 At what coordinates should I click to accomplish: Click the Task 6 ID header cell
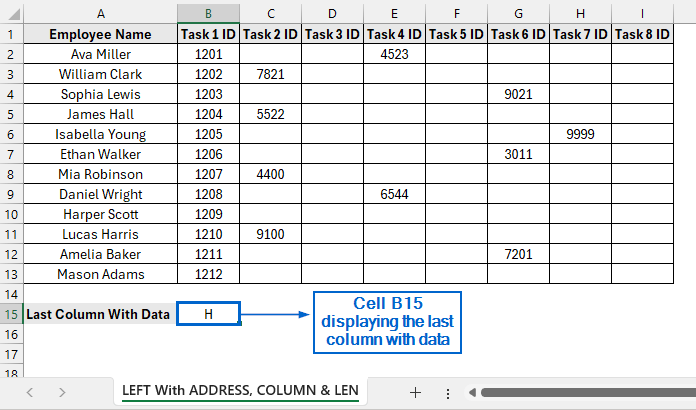[518, 34]
